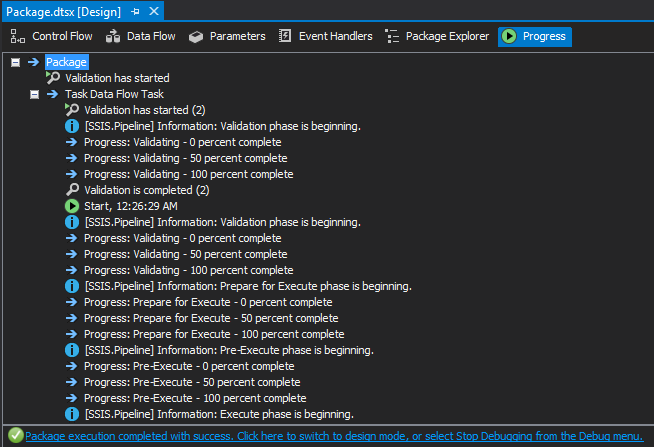The height and width of the screenshot is (447, 654).
Task: Click the Package Explorer tree icon
Action: (392, 36)
